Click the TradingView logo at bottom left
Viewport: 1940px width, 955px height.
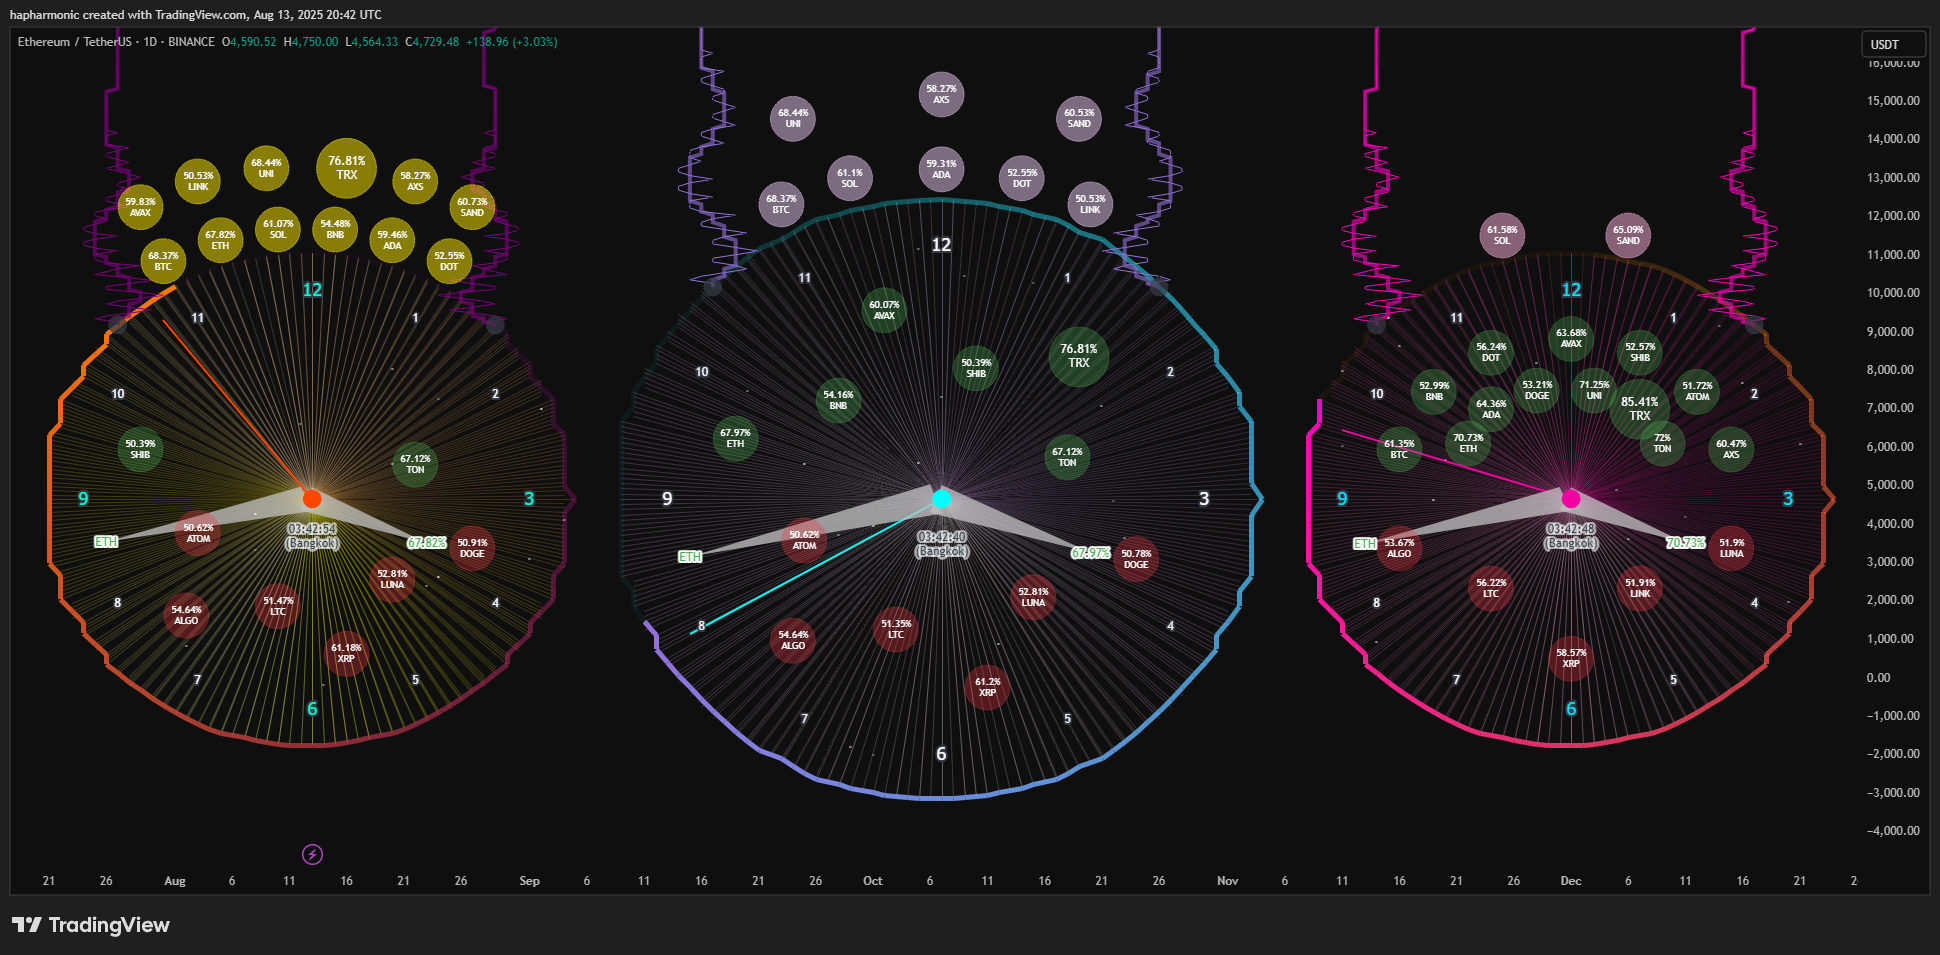pyautogui.click(x=91, y=925)
